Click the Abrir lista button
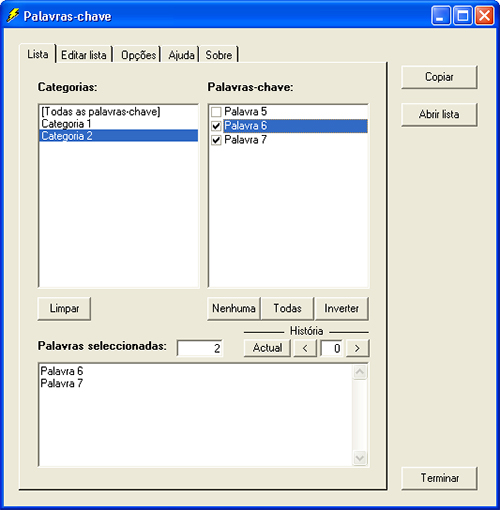Image resolution: width=500 pixels, height=510 pixels. pos(439,114)
